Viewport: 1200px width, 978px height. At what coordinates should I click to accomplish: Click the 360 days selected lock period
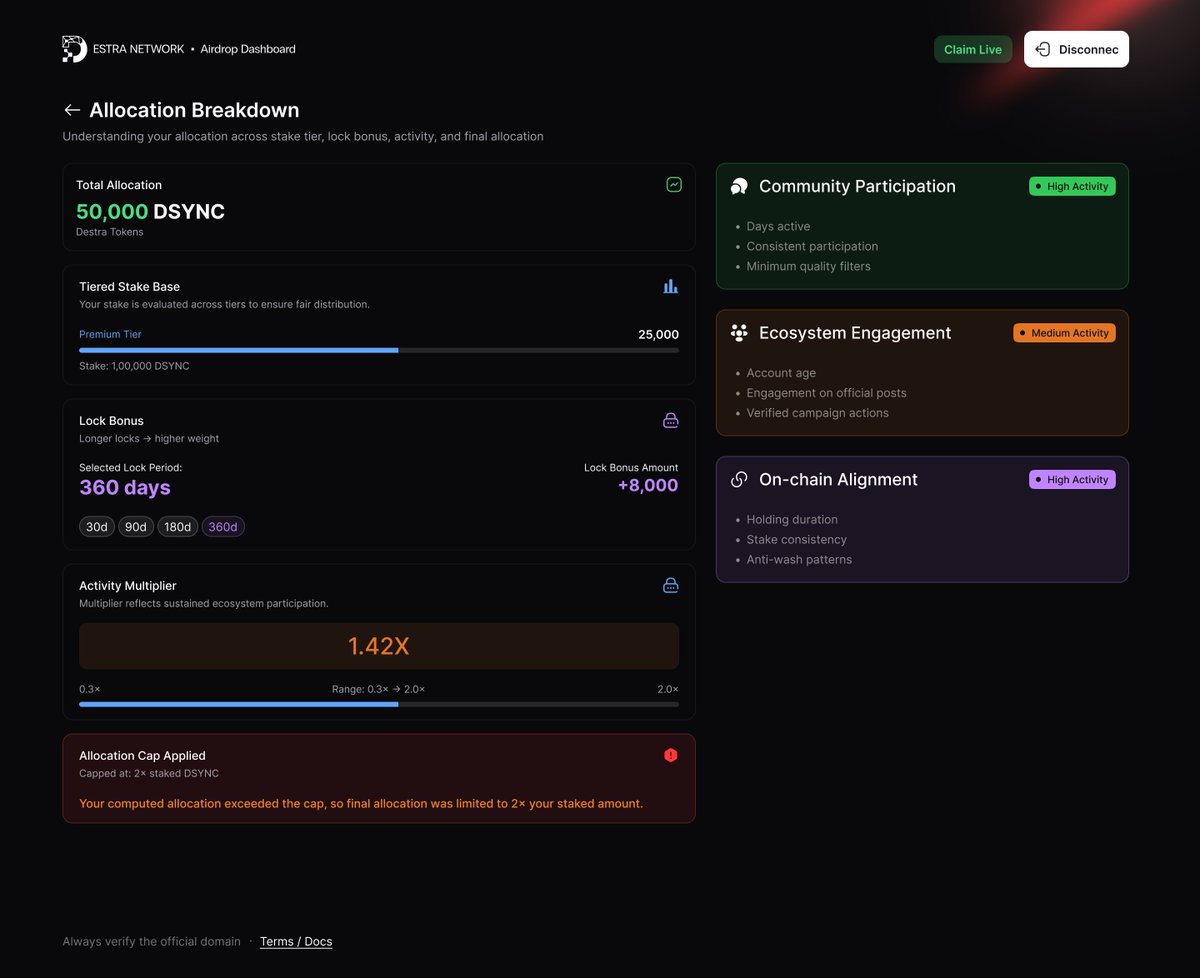pyautogui.click(x=125, y=488)
